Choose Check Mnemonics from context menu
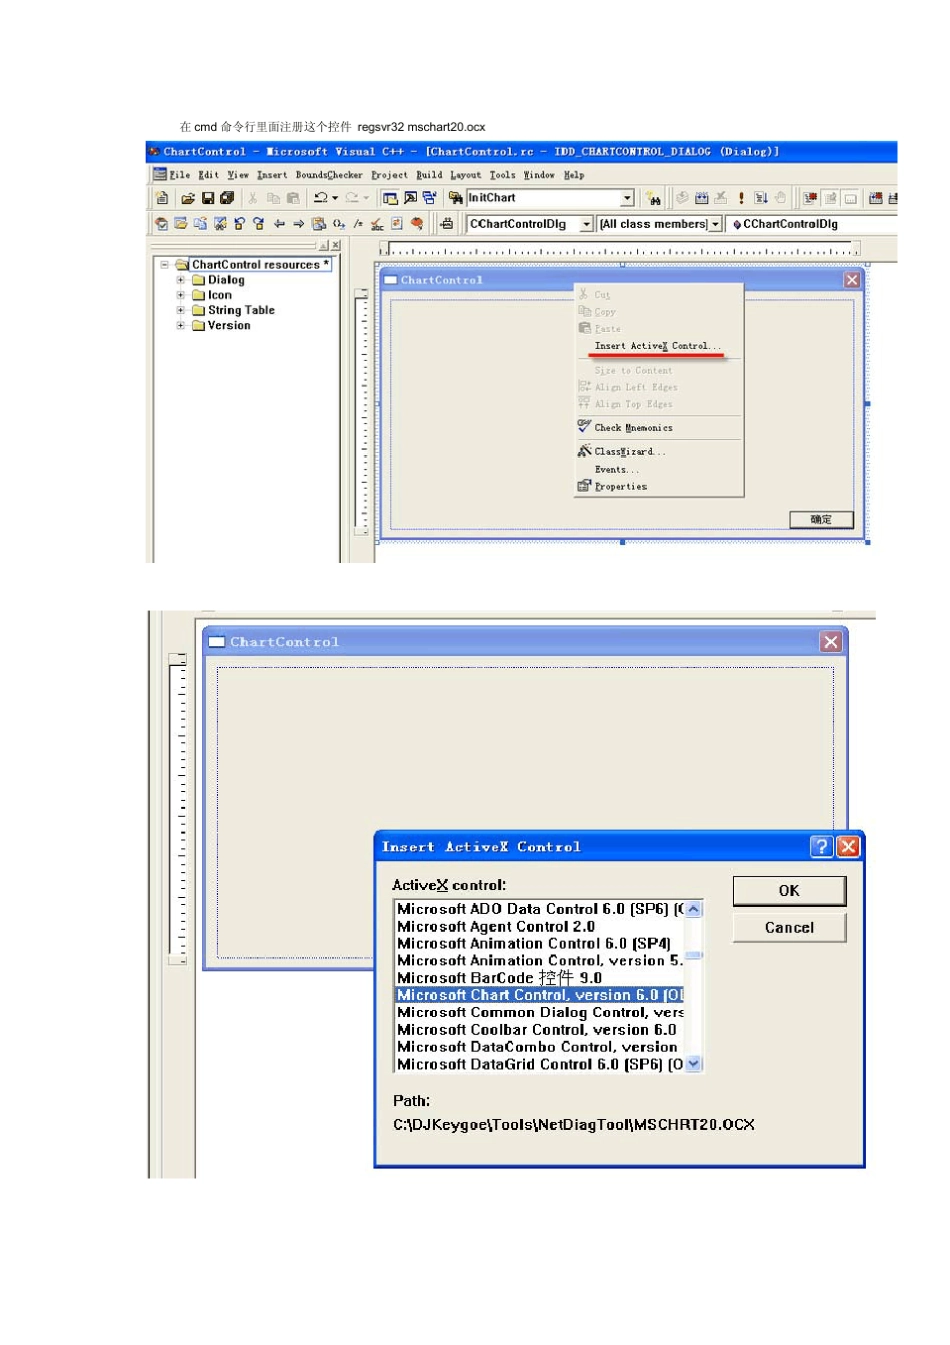Image resolution: width=950 pixels, height=1345 pixels. point(633,428)
